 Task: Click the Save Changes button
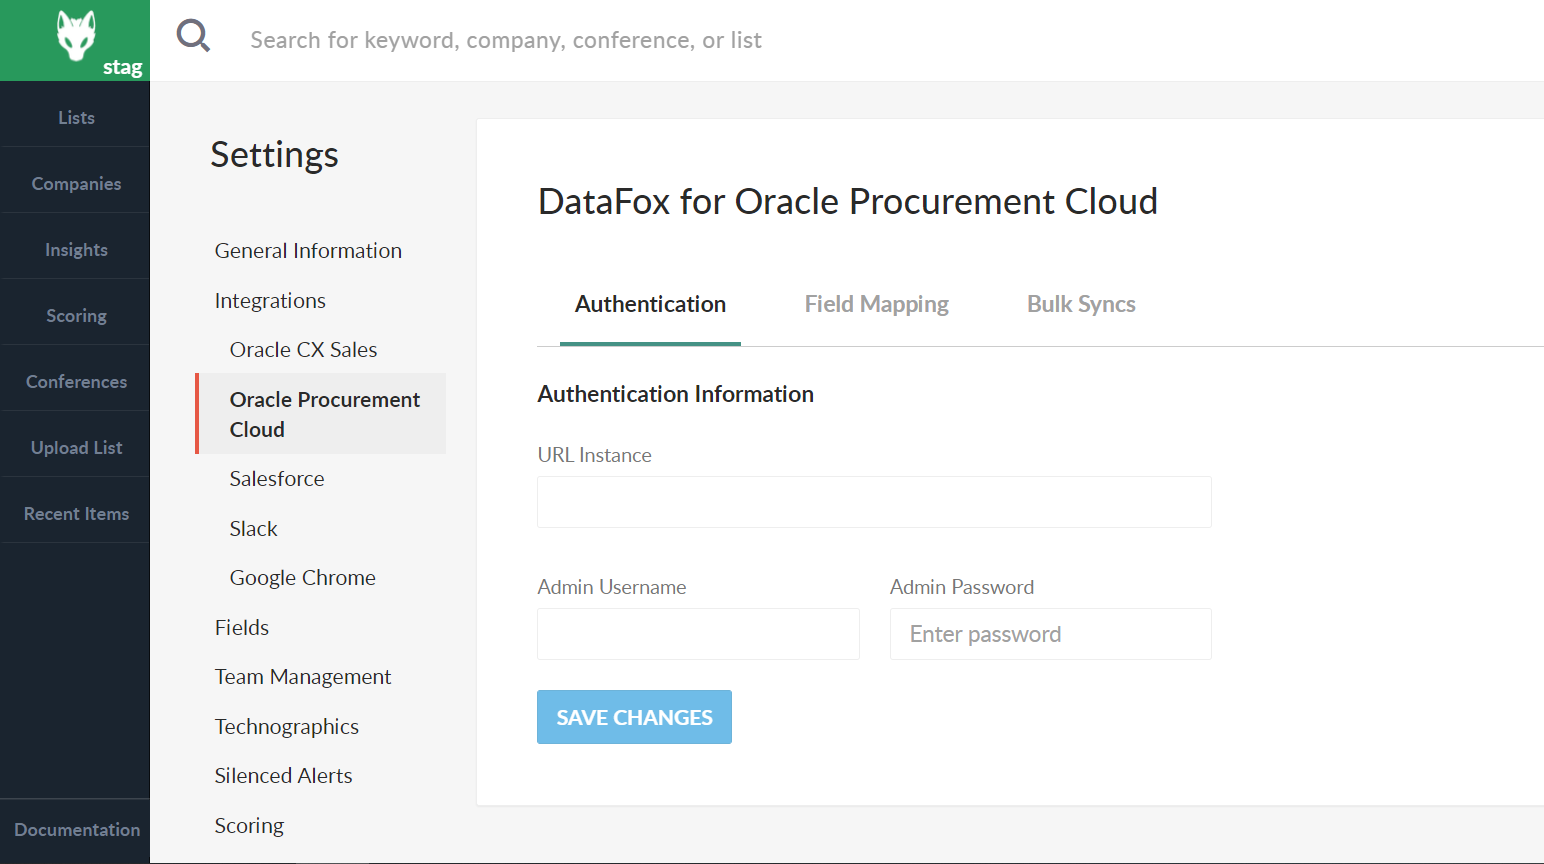click(x=634, y=717)
